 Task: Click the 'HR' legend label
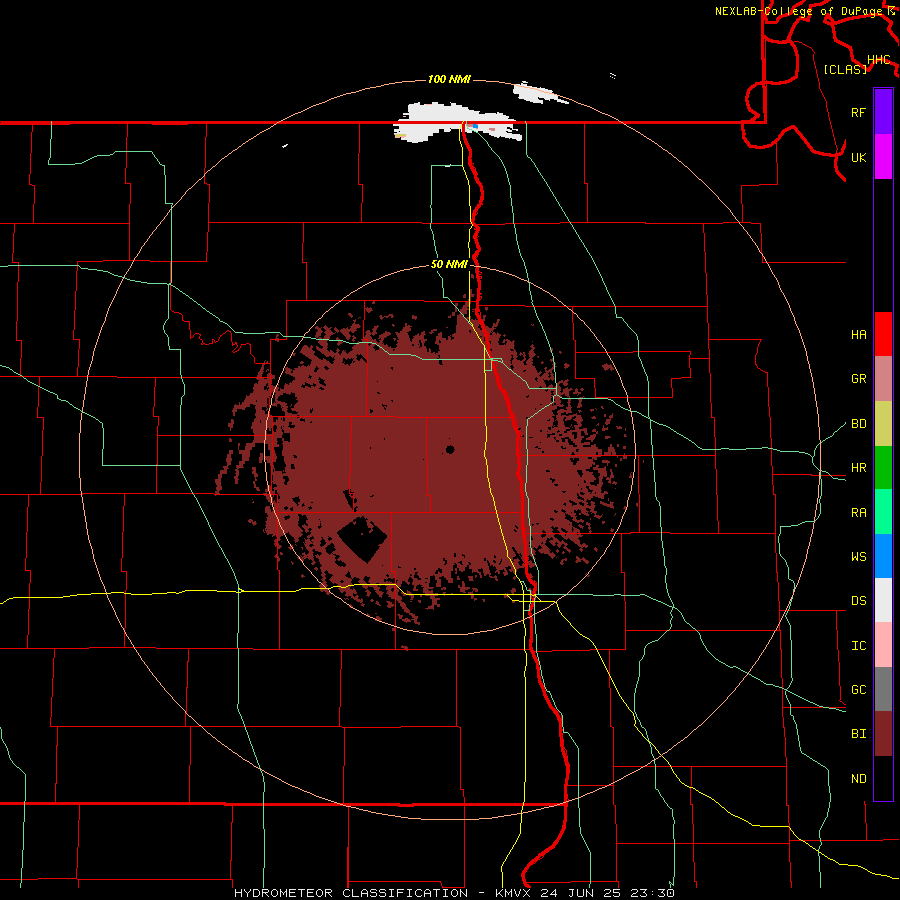(858, 468)
